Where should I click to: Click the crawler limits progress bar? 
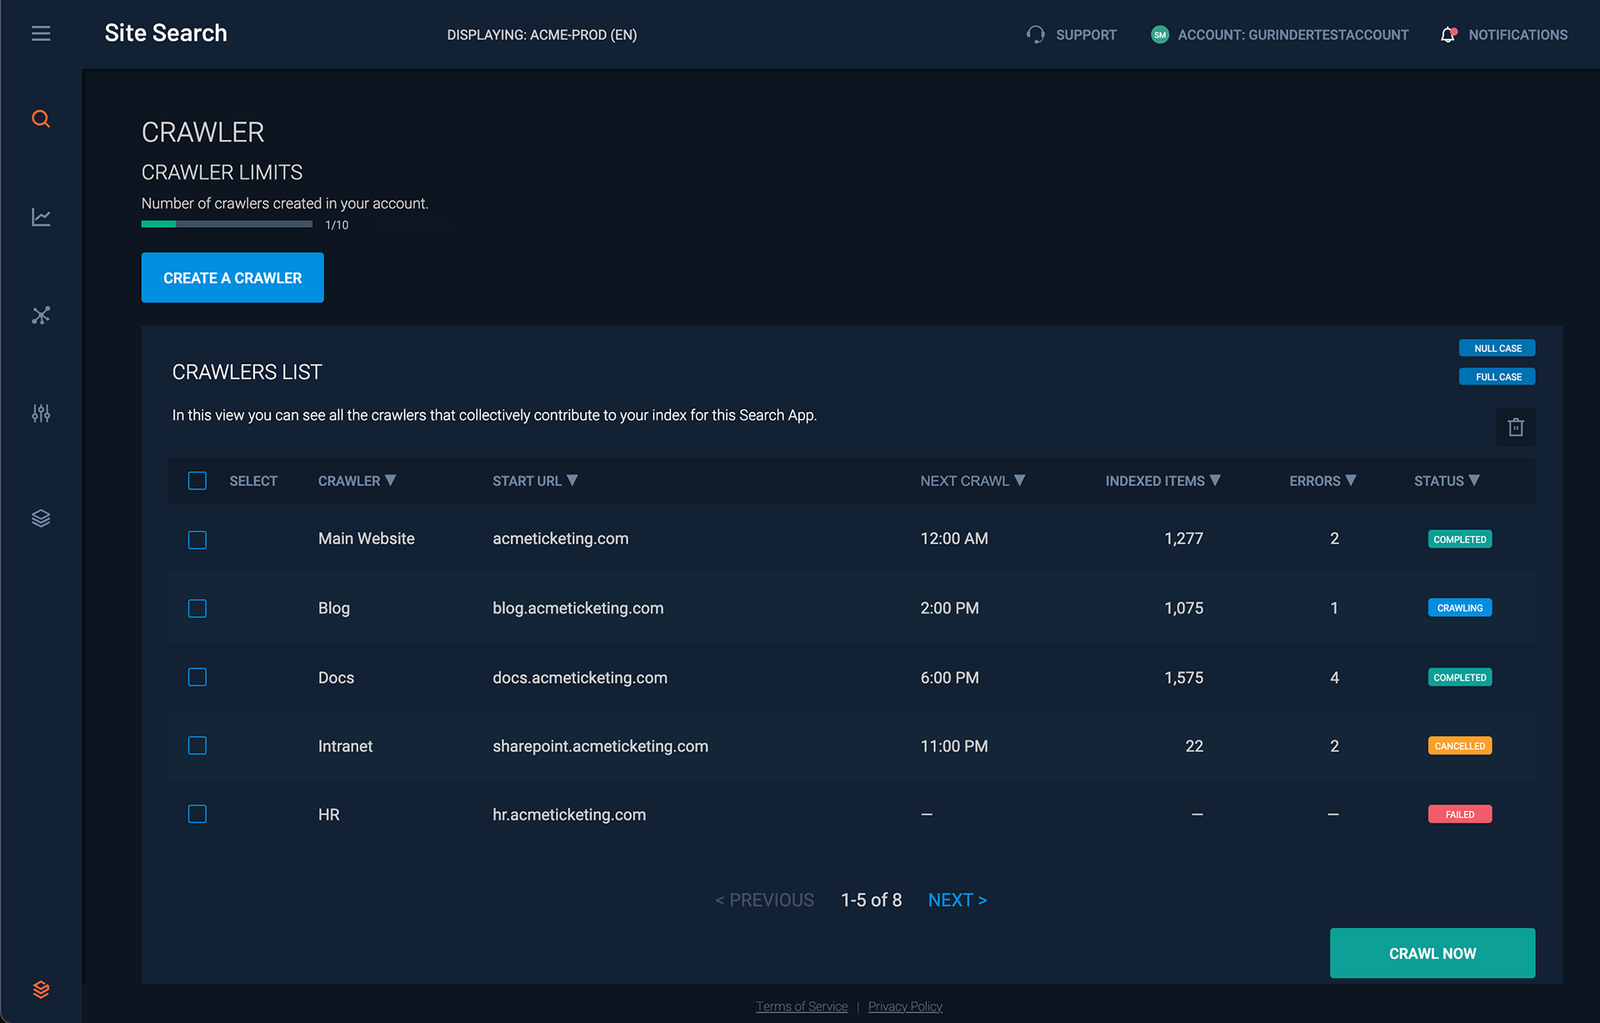227,224
